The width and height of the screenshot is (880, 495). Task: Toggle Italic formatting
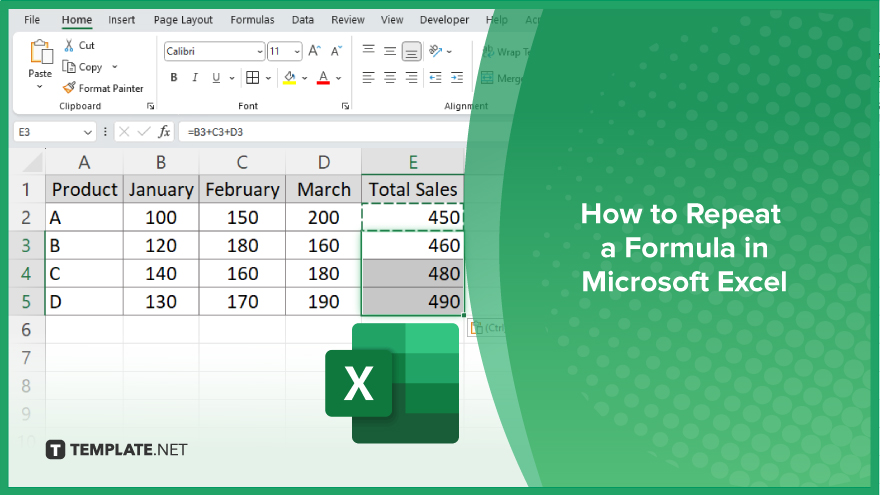[195, 77]
